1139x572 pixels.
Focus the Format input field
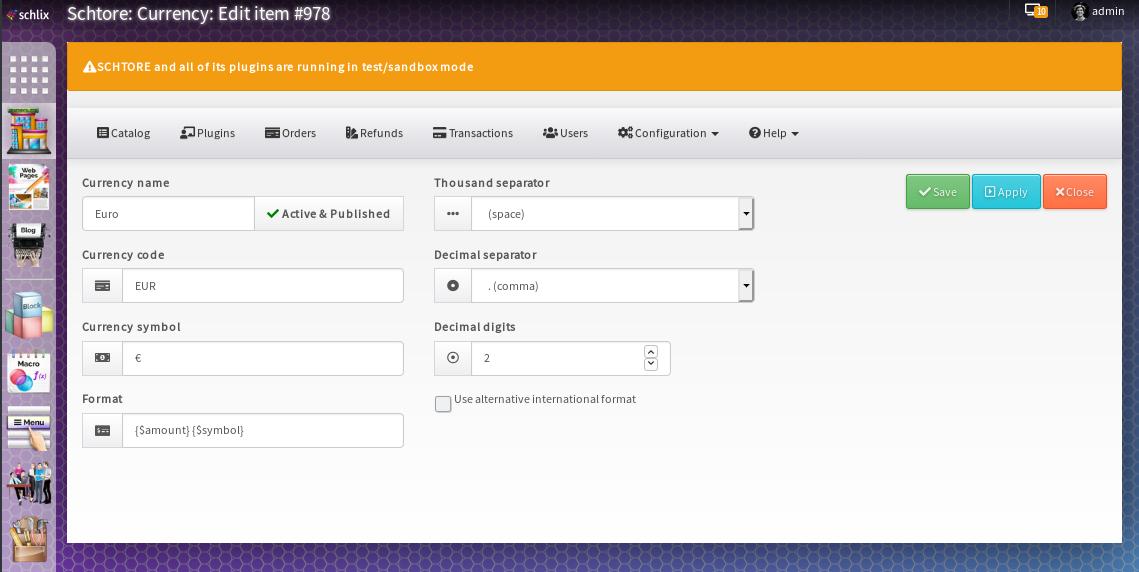tap(263, 430)
